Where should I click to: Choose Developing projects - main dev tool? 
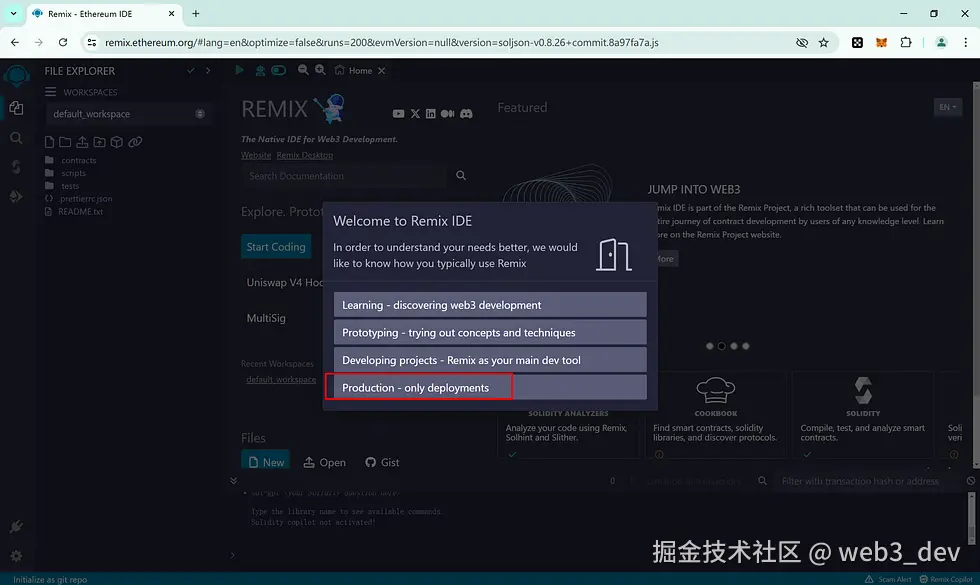click(490, 360)
